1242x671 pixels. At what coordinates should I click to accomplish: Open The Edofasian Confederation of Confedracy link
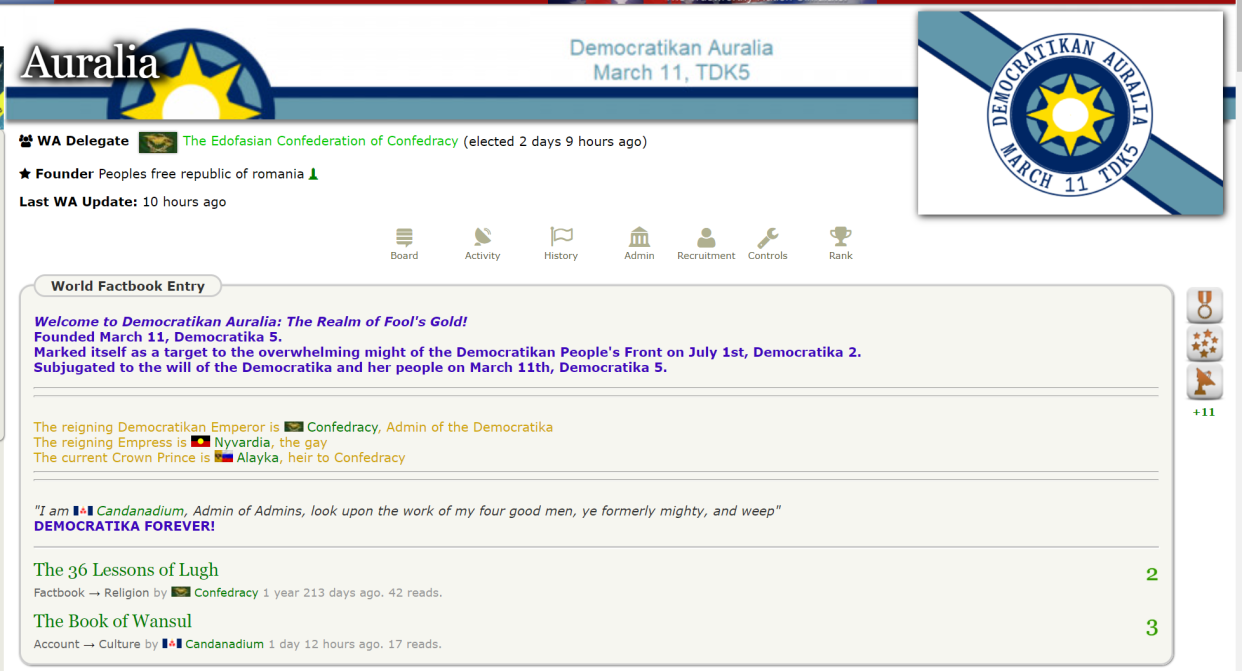point(320,141)
